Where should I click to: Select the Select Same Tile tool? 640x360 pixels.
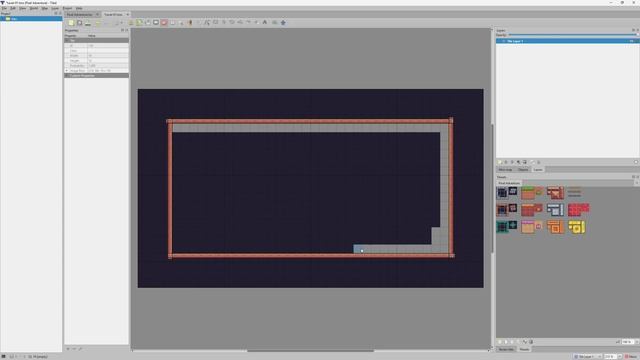tap(190, 22)
